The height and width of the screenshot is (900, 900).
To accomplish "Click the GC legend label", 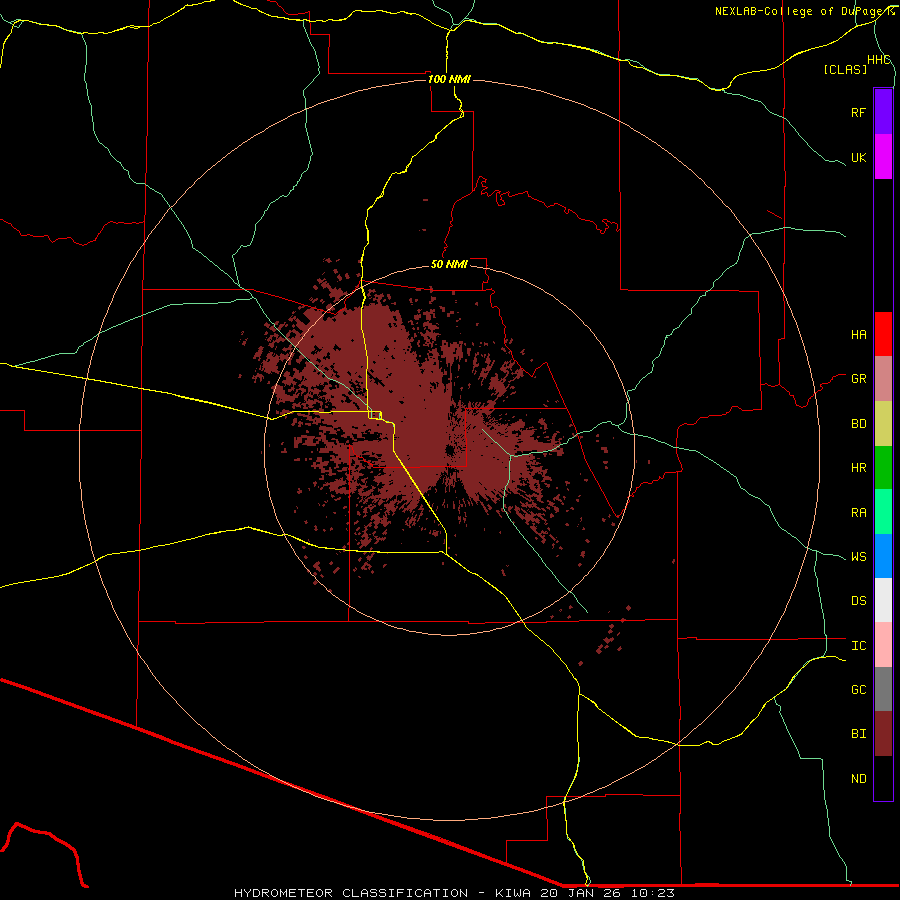I will 858,690.
